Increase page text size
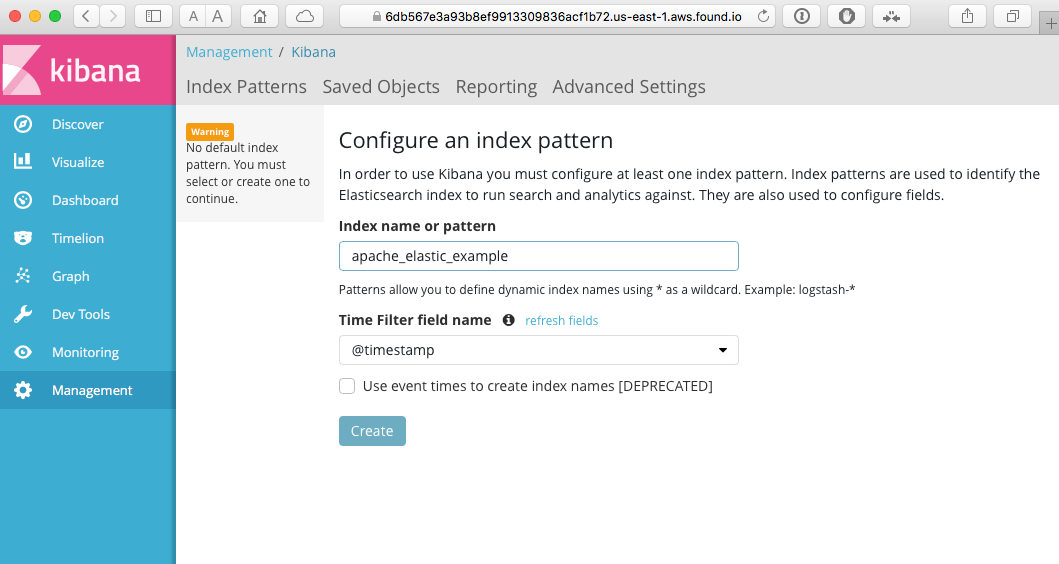The height and width of the screenshot is (564, 1059). tap(218, 16)
